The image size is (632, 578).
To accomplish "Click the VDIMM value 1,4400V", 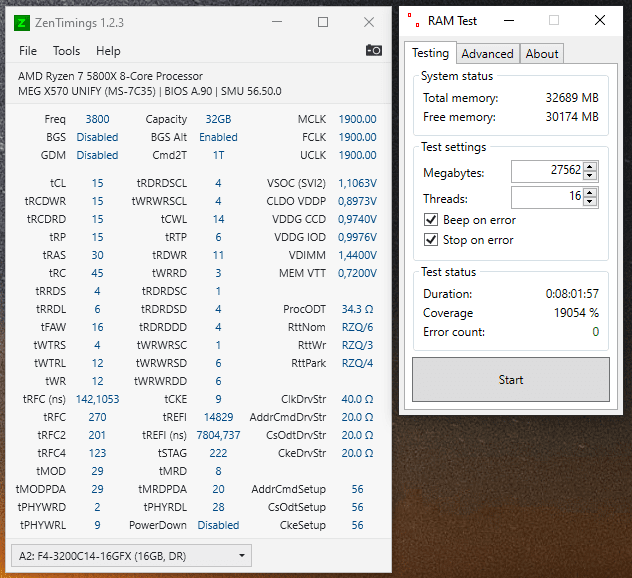I will pos(357,255).
